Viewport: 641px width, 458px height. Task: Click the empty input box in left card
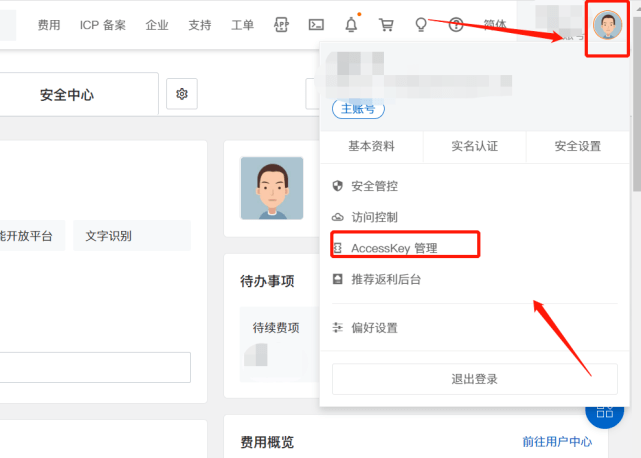95,368
